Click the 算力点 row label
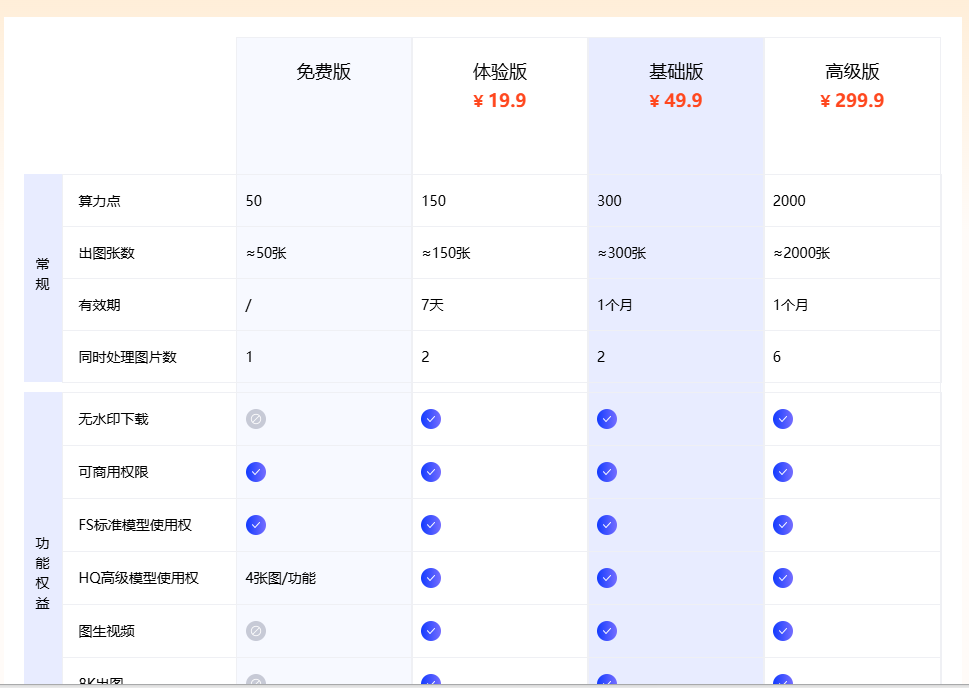969x688 pixels. coord(100,201)
